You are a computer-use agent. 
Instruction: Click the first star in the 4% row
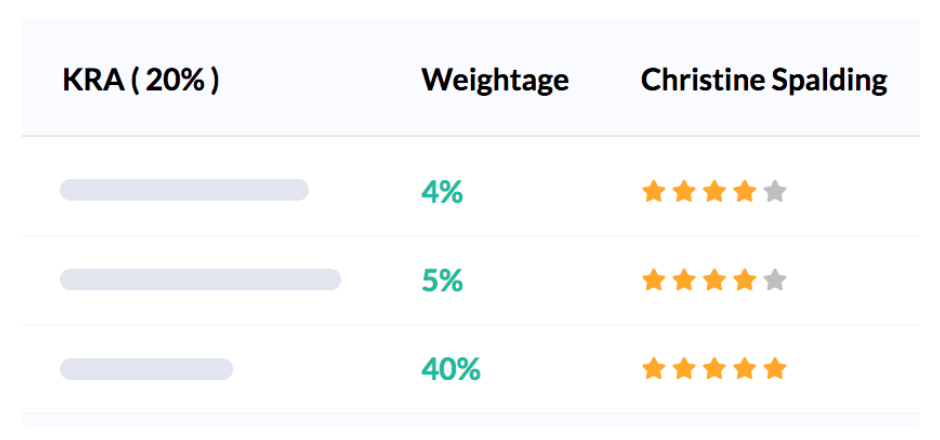654,191
